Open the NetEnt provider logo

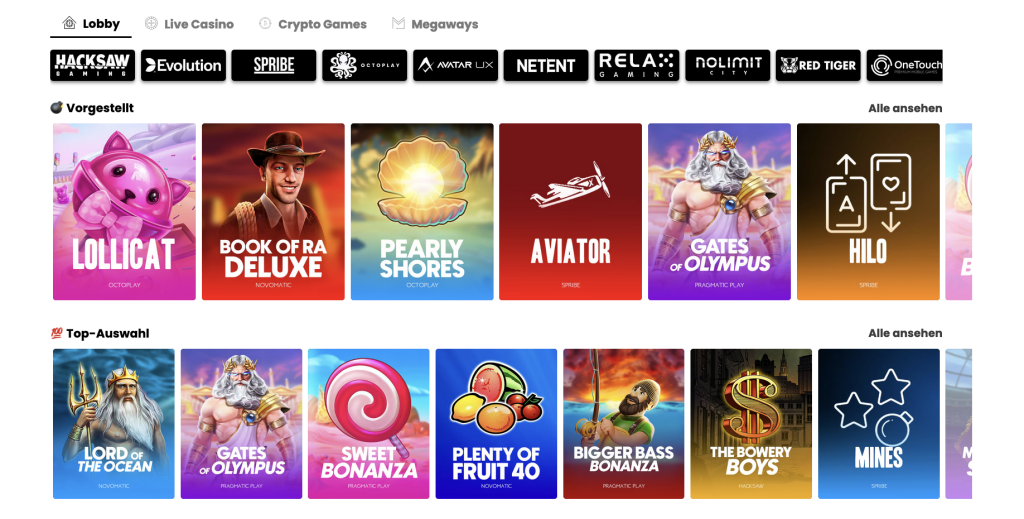(546, 65)
